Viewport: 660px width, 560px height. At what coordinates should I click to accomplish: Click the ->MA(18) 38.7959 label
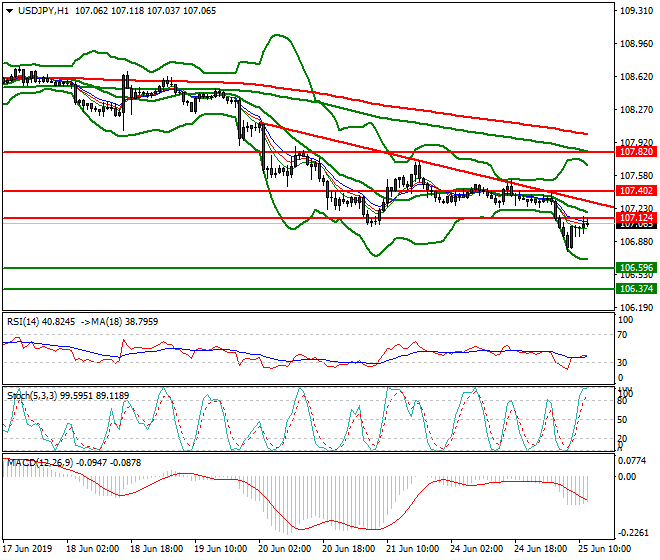tap(120, 322)
